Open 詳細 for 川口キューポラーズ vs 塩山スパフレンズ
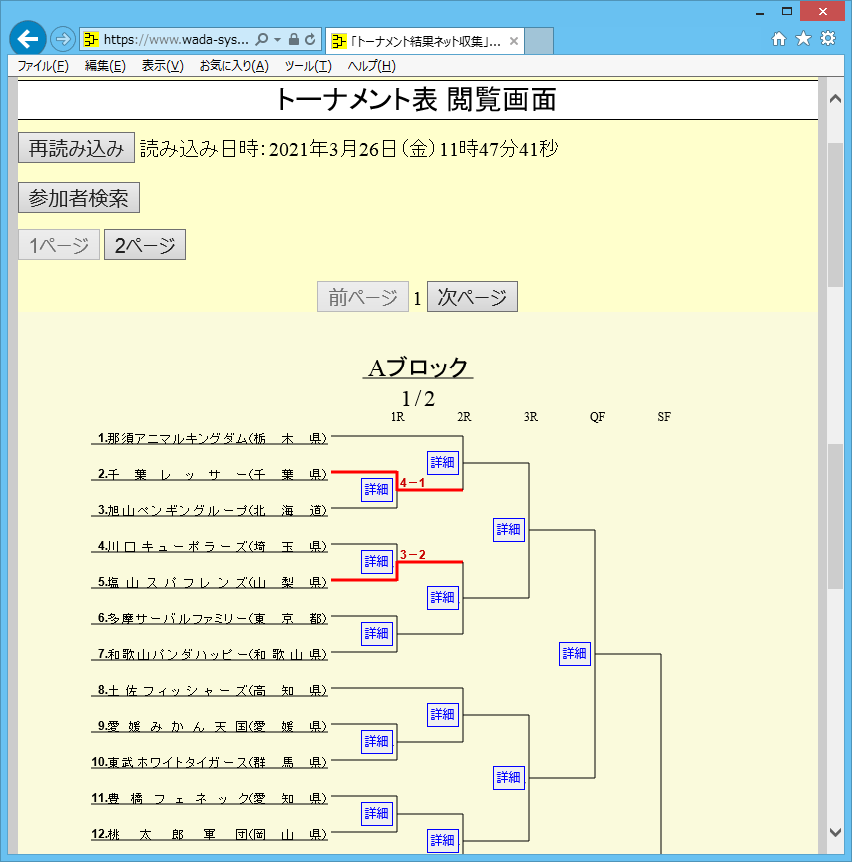Image resolution: width=852 pixels, height=862 pixels. tap(377, 561)
